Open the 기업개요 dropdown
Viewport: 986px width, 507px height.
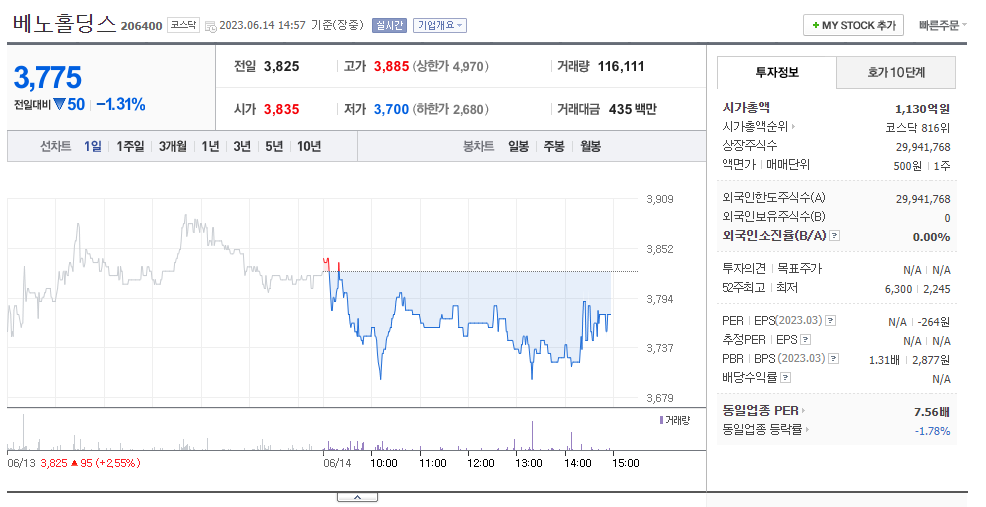[440, 25]
